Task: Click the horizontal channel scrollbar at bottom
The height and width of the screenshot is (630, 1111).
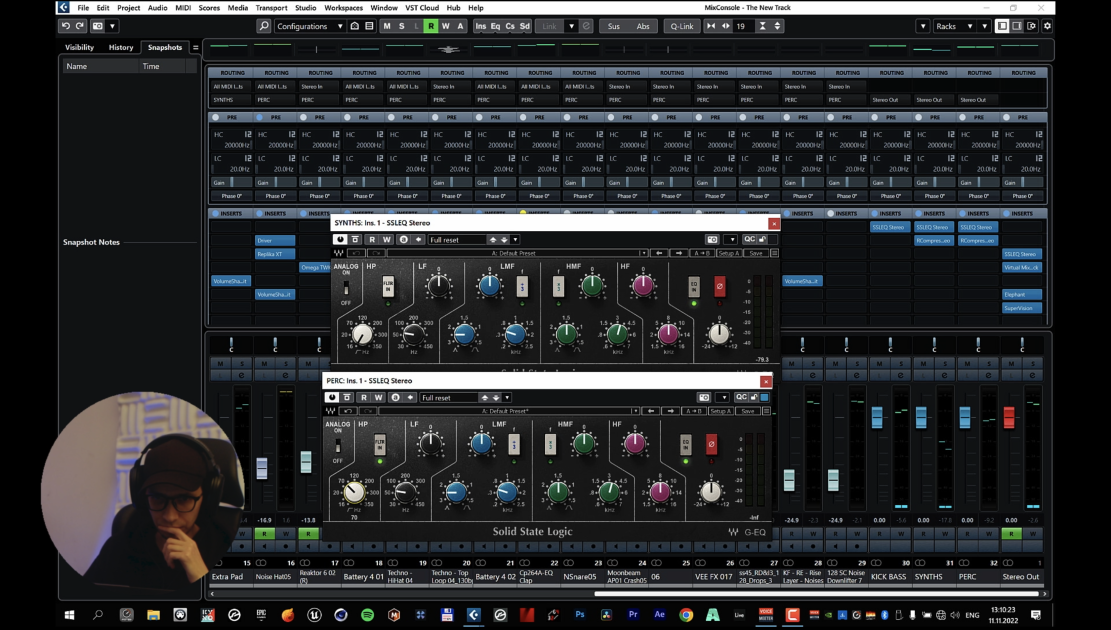Action: pos(816,594)
